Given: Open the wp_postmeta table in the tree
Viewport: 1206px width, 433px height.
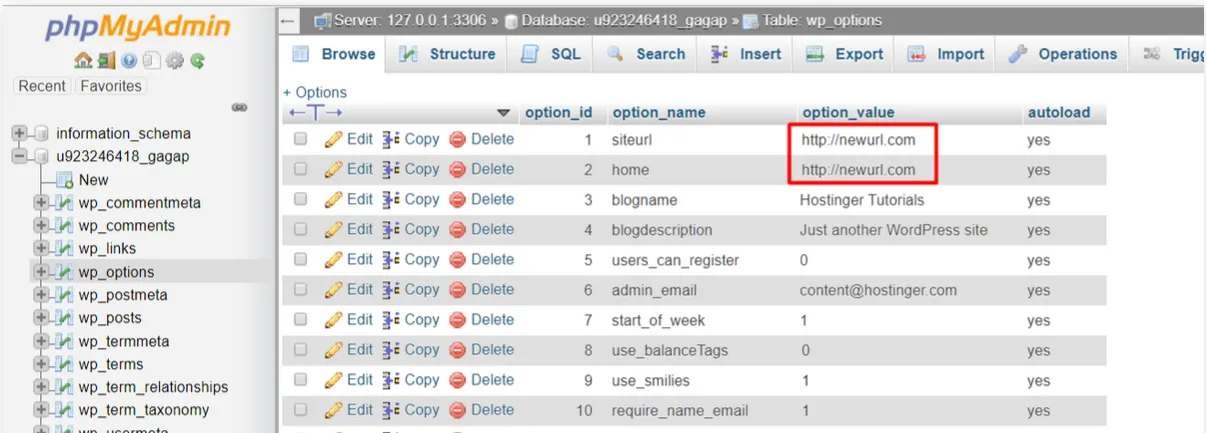Looking at the screenshot, I should click(123, 295).
